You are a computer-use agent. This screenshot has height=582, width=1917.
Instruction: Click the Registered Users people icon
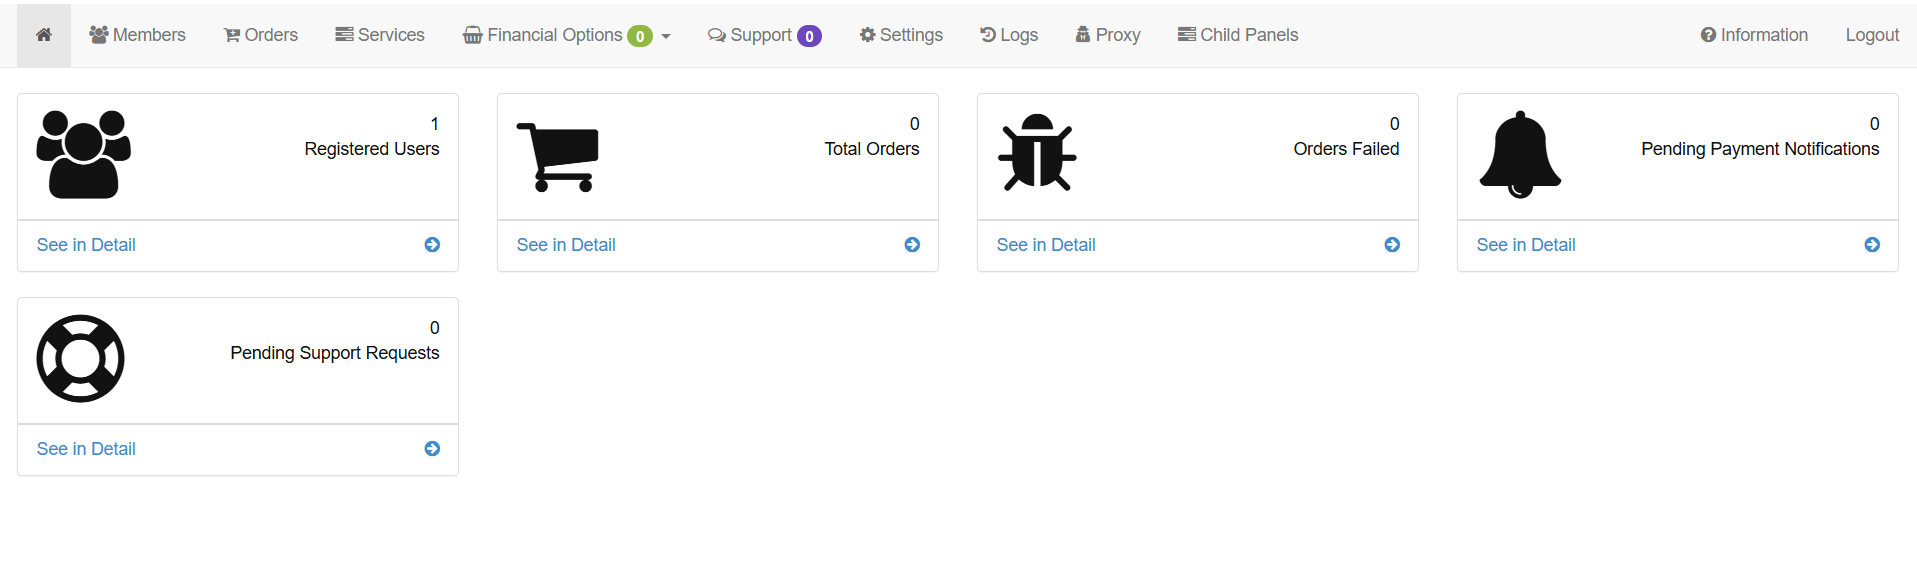pos(84,154)
